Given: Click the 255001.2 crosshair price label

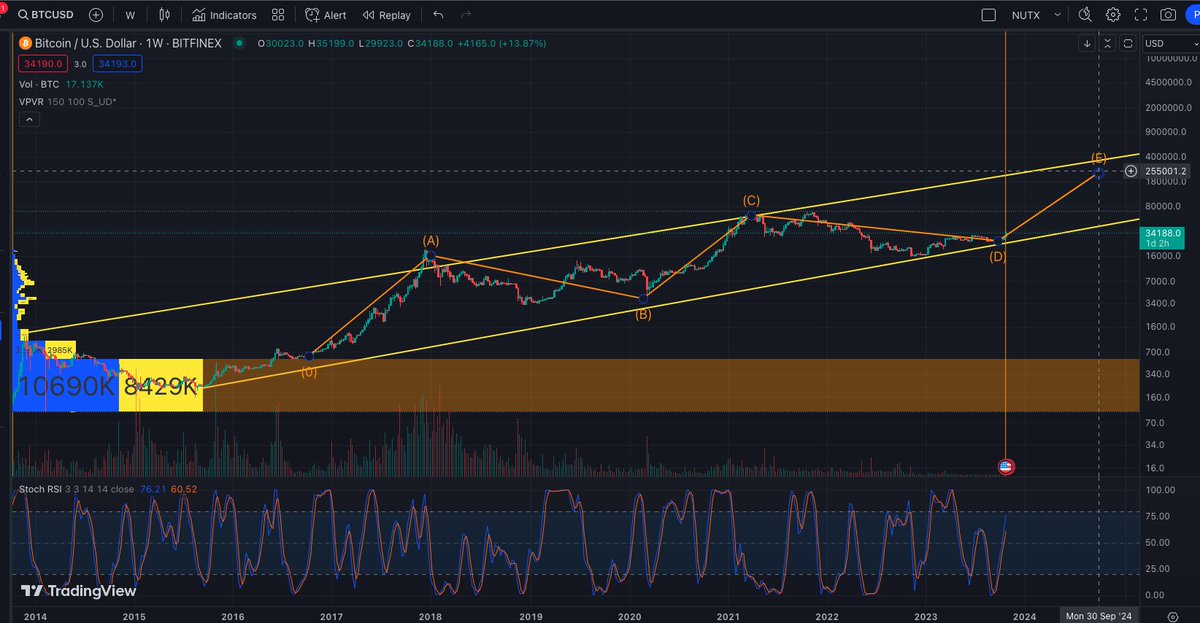Looking at the screenshot, I should point(1165,171).
